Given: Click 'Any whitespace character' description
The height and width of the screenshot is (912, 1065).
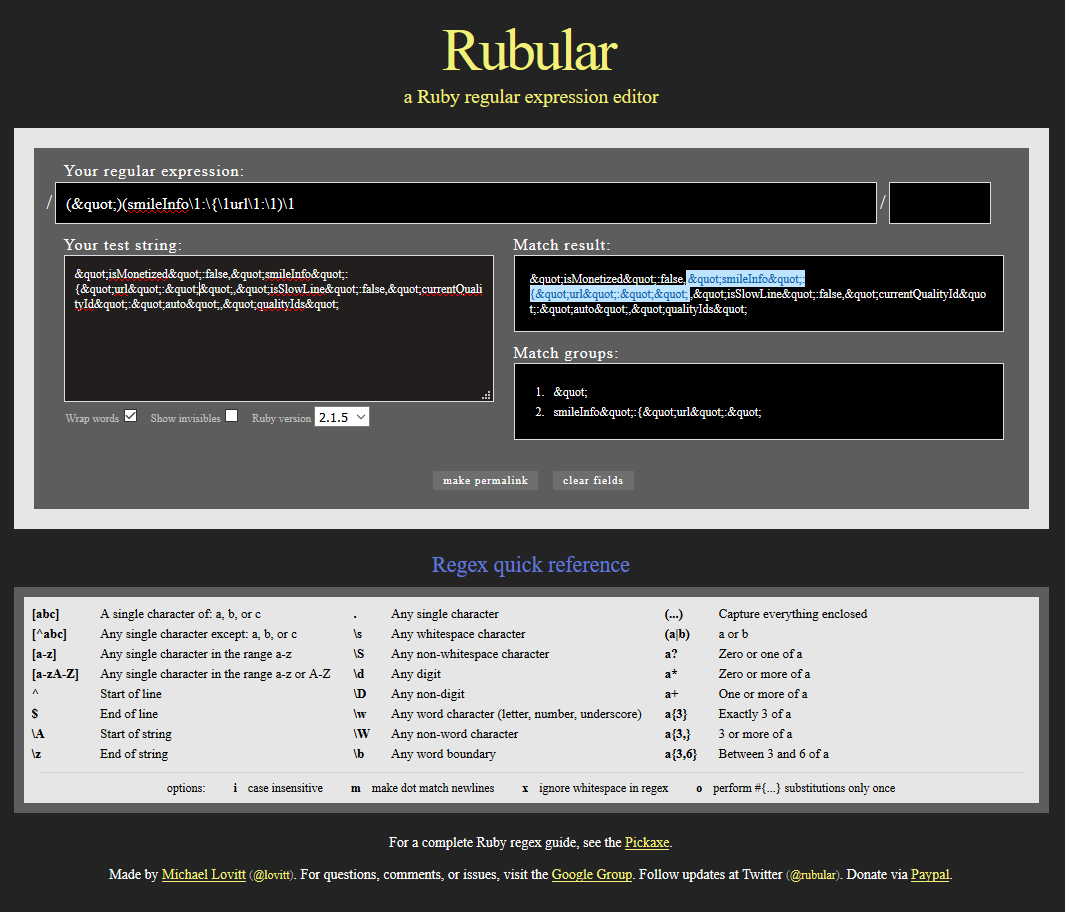Looking at the screenshot, I should coord(458,634).
